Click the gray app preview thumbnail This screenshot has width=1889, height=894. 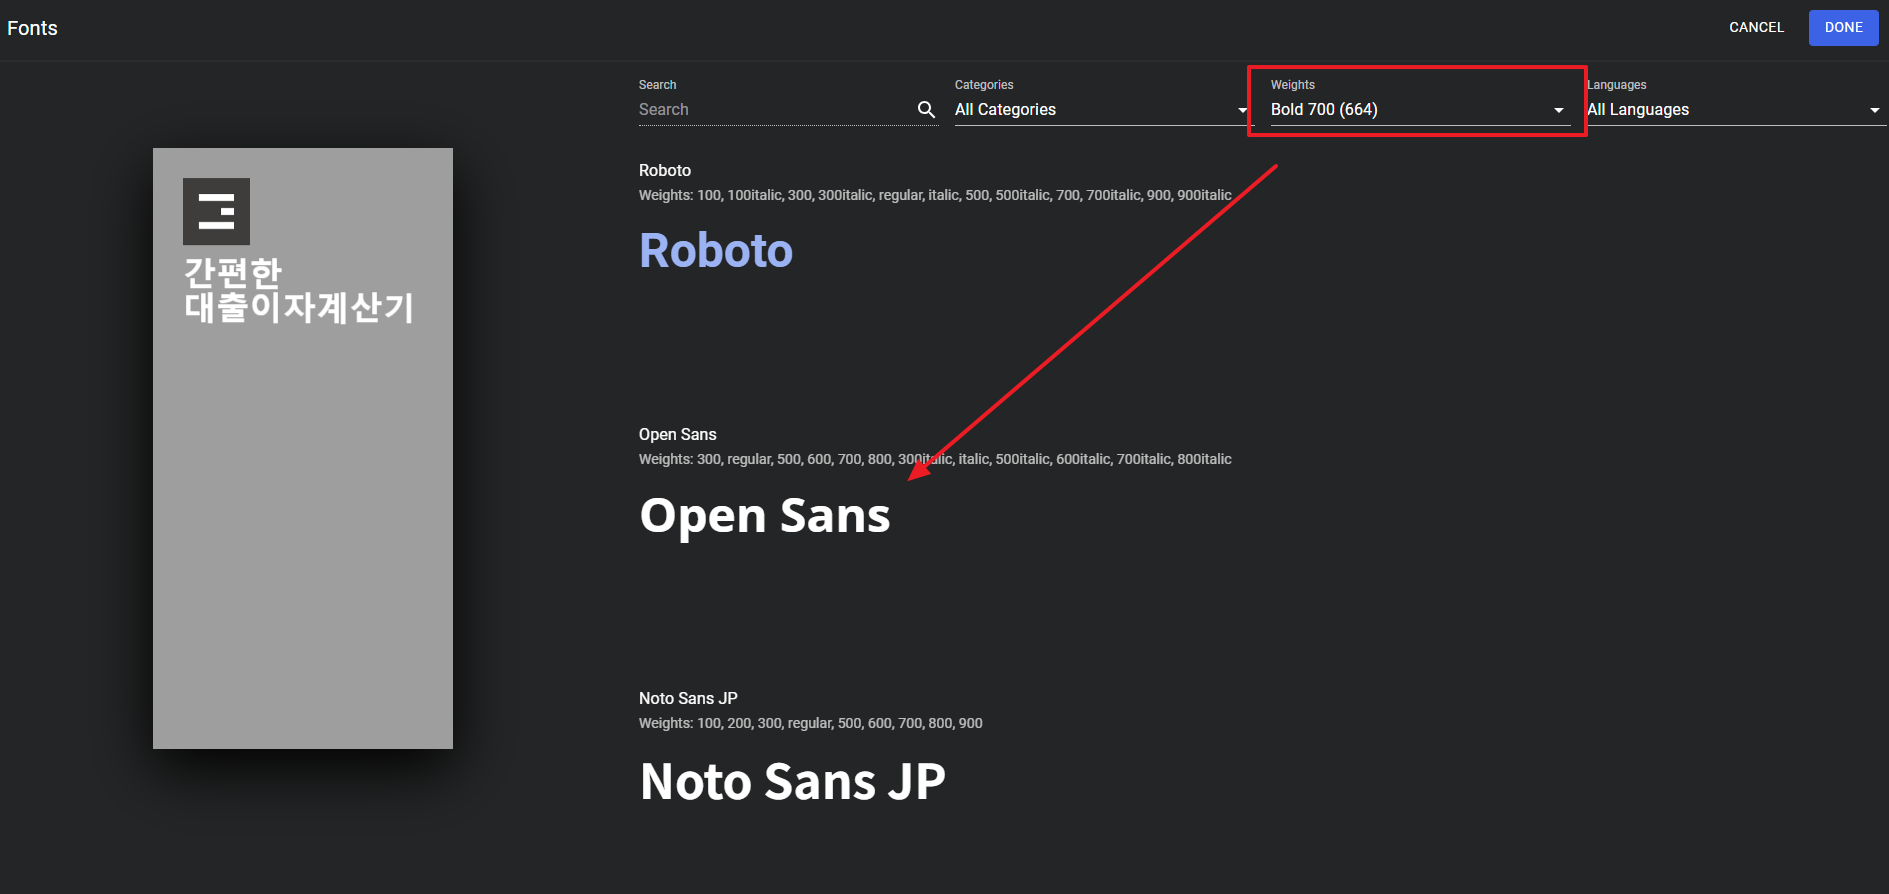[303, 448]
